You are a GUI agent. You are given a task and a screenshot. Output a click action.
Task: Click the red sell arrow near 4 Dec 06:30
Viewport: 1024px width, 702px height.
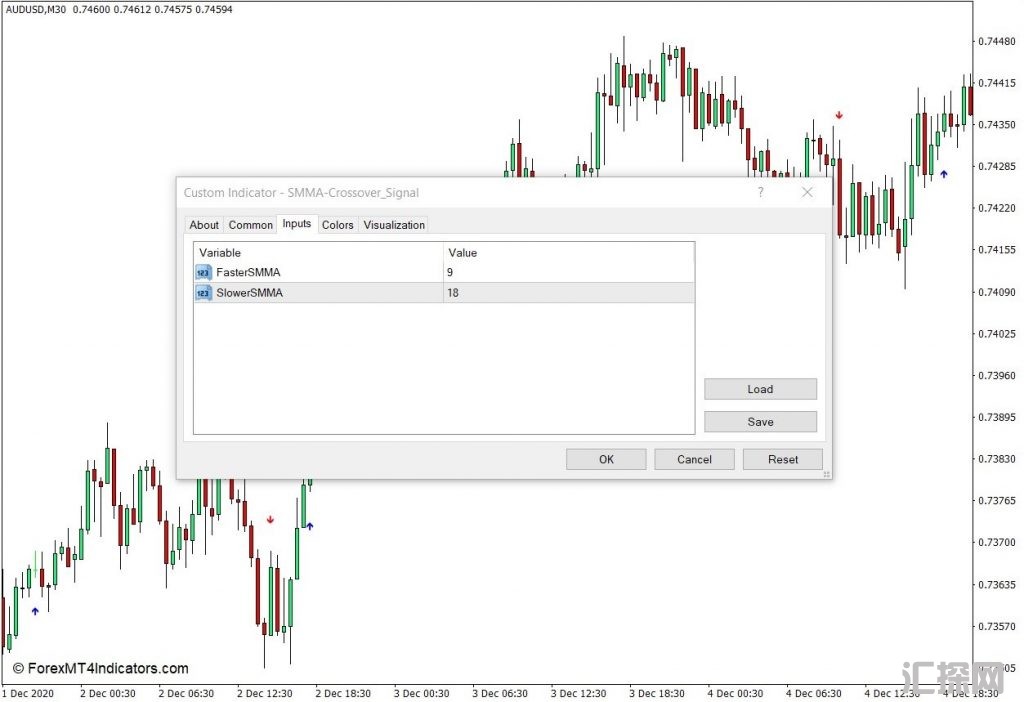click(x=839, y=115)
